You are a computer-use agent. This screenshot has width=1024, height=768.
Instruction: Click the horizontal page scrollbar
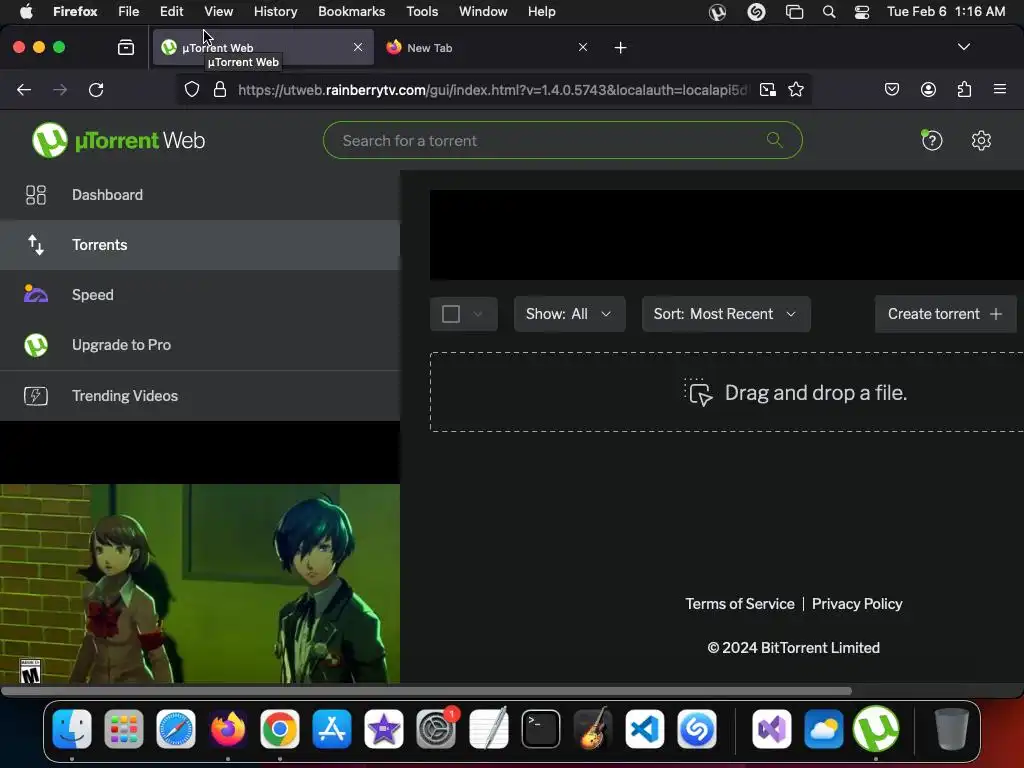[x=426, y=691]
